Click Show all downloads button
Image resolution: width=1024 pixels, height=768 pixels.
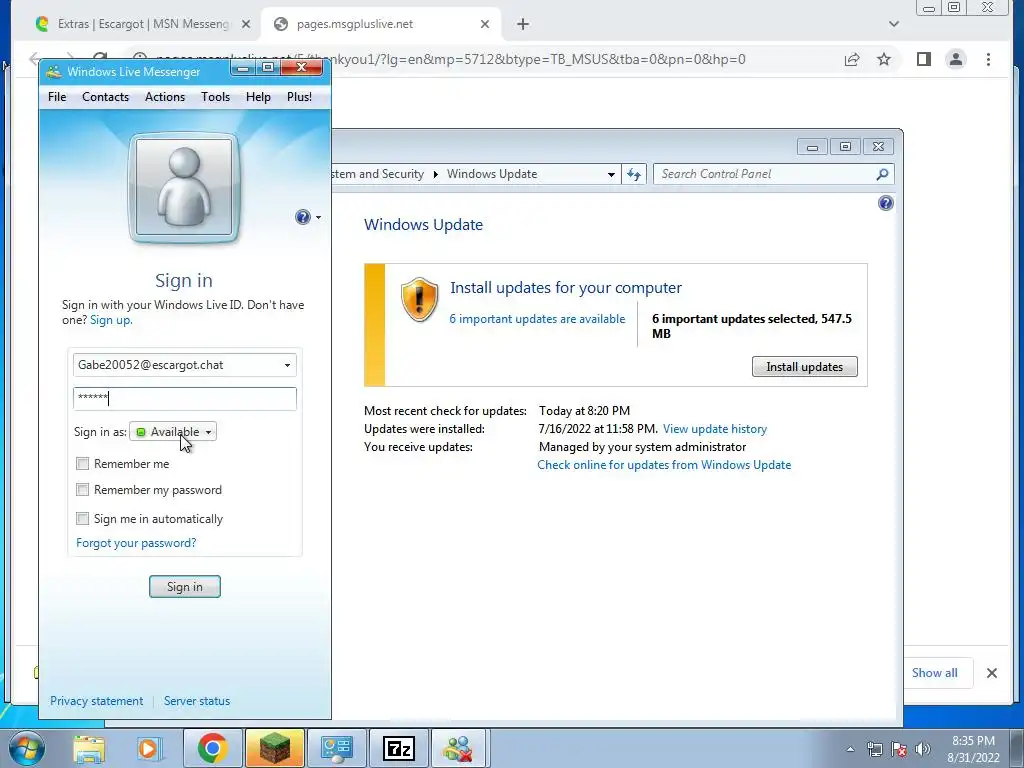tap(935, 673)
